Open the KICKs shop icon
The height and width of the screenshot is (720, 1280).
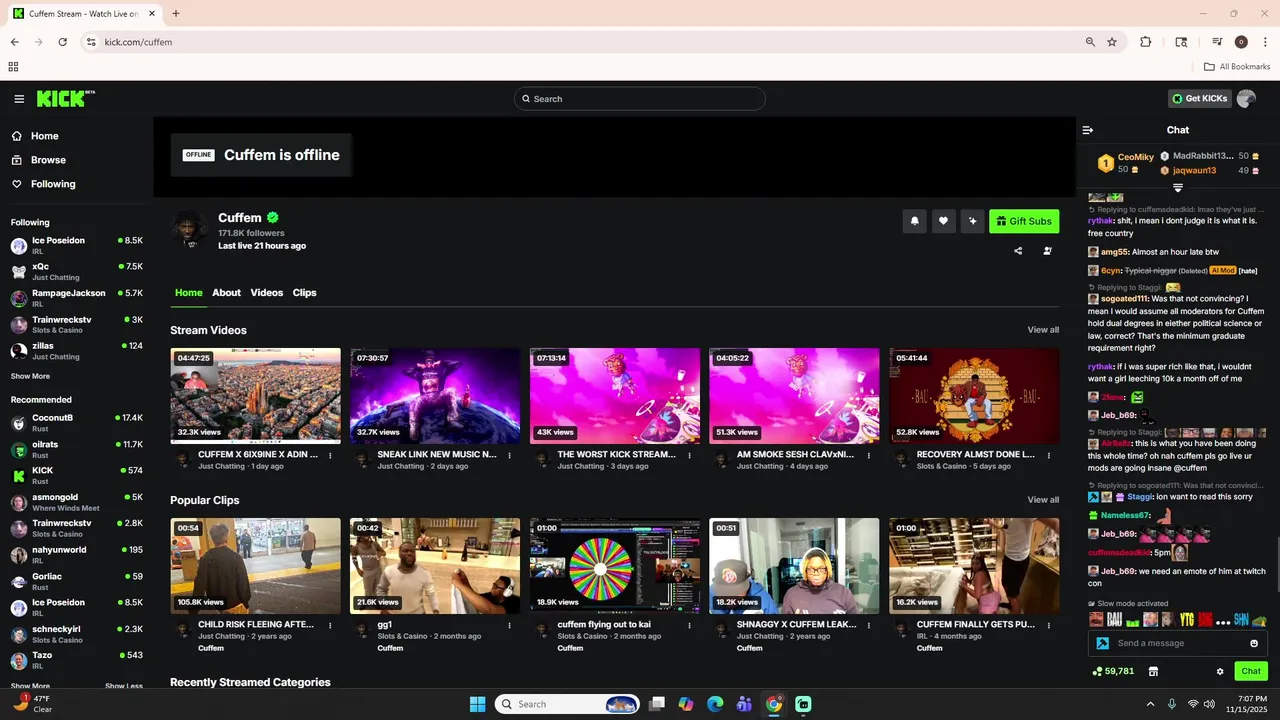tap(1154, 671)
